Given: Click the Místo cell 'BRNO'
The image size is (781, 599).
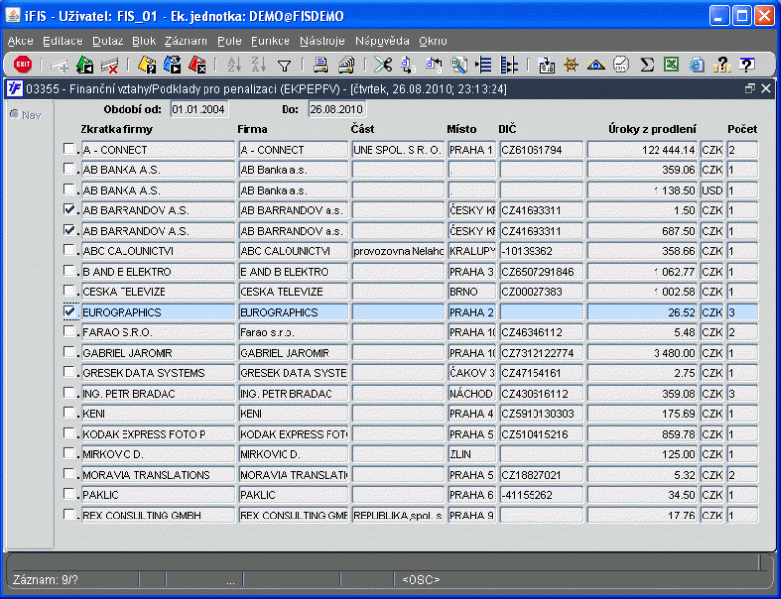Looking at the screenshot, I should tap(471, 292).
